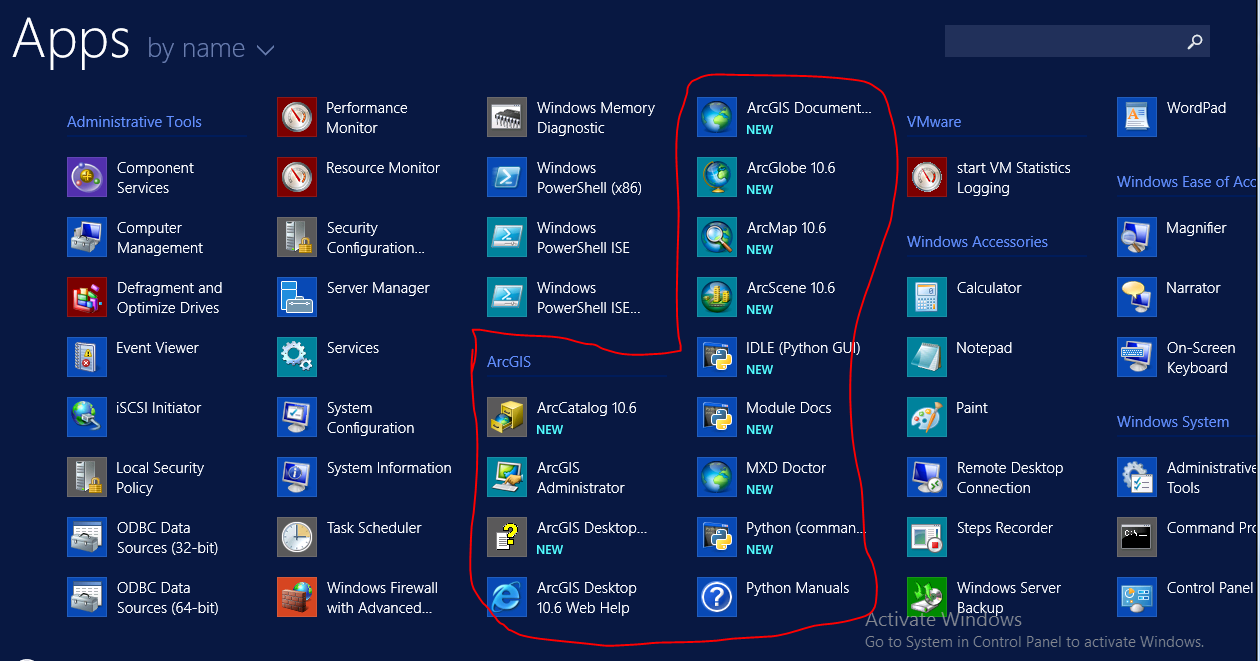
Task: Launch MXD Doctor icon
Action: 717,478
